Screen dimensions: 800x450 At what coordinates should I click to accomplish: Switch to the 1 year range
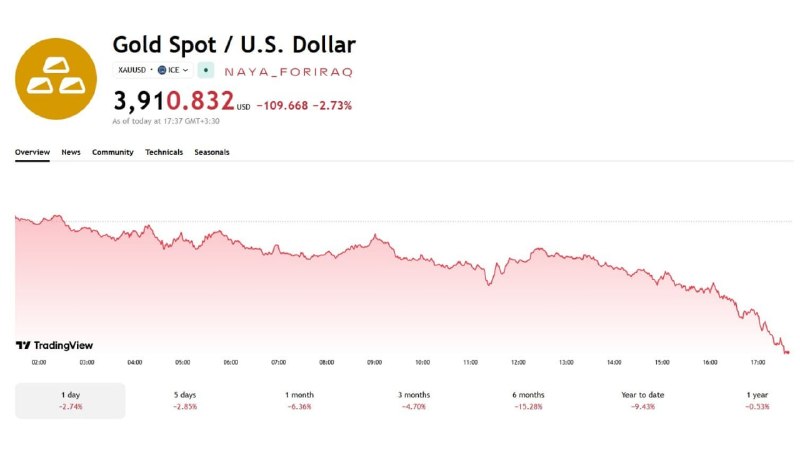(x=757, y=401)
